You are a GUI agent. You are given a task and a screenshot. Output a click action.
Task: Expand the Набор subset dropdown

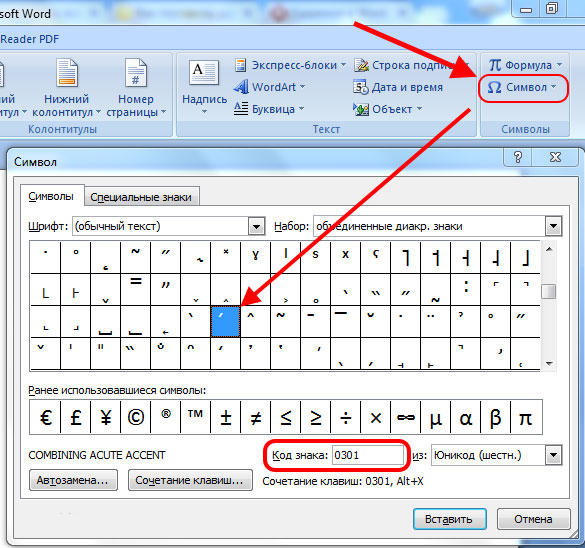[553, 226]
